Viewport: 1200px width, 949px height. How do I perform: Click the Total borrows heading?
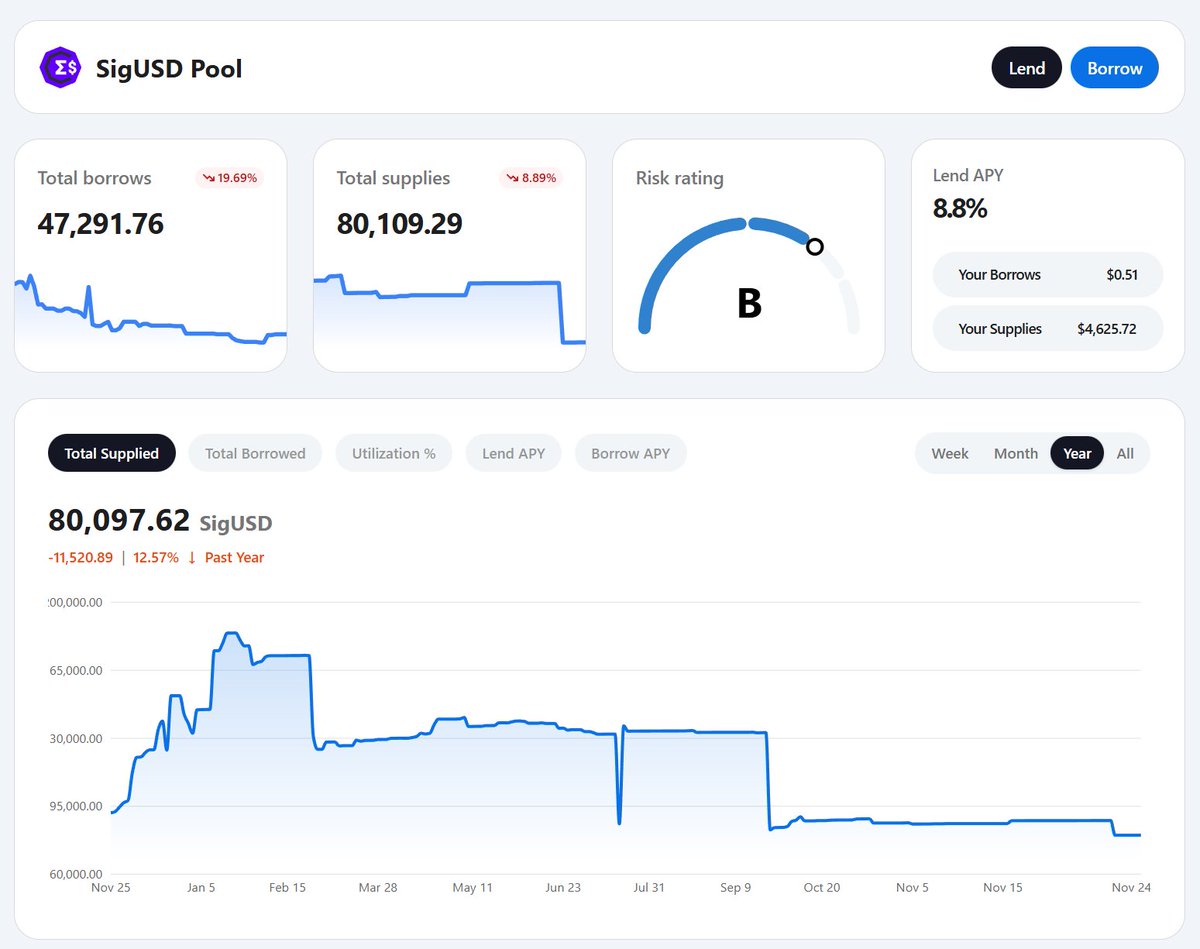coord(94,178)
